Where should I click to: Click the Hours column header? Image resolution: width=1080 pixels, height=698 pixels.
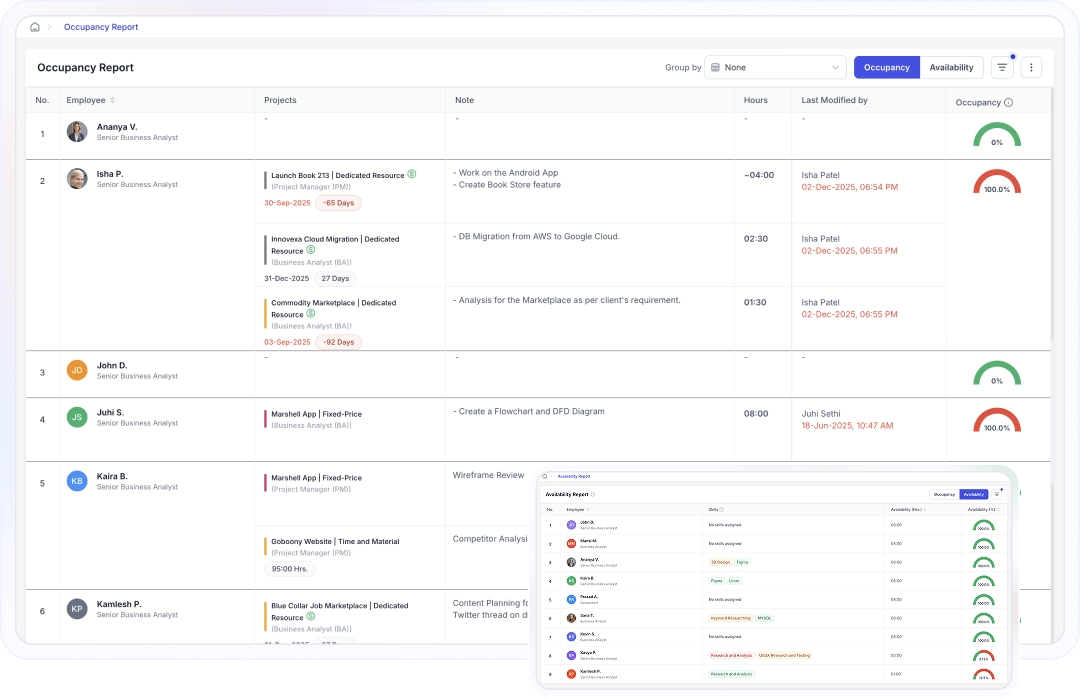coord(756,100)
